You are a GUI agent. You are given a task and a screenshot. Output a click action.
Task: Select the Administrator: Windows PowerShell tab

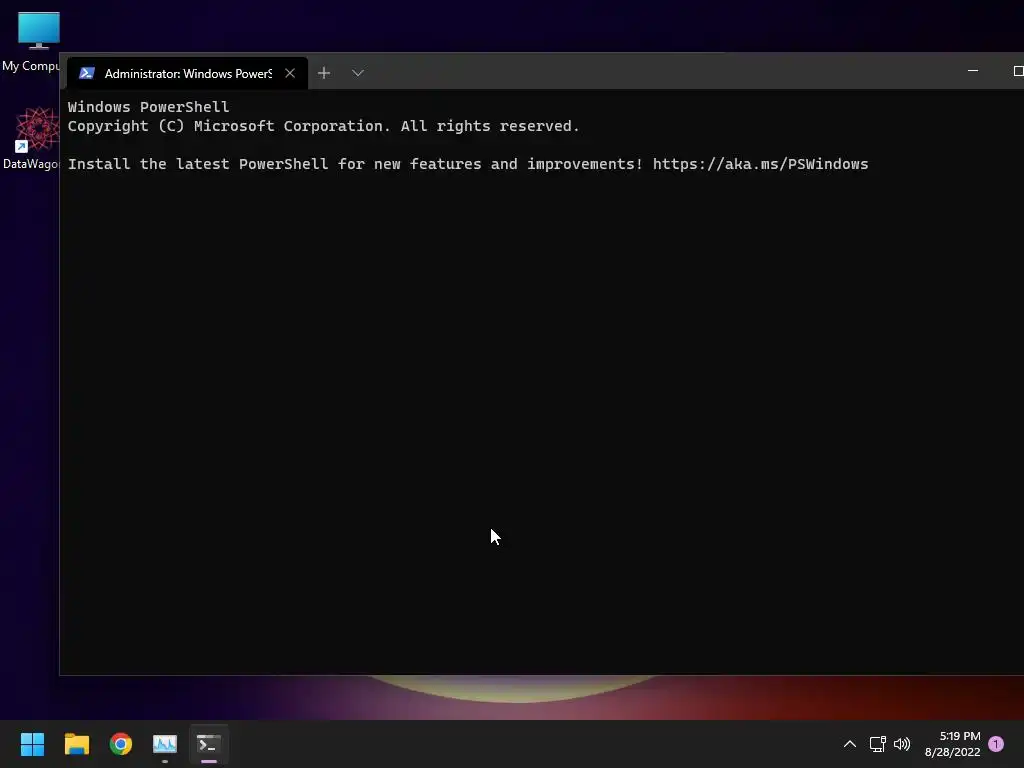[x=187, y=73]
